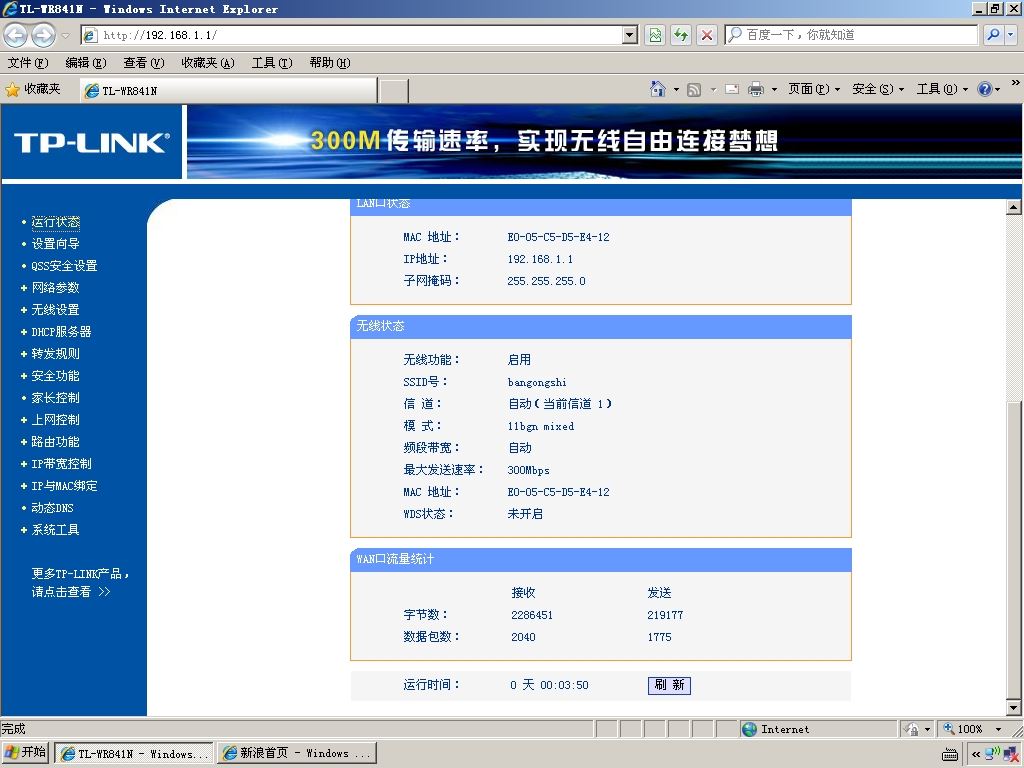Click the Print icon

(x=756, y=89)
